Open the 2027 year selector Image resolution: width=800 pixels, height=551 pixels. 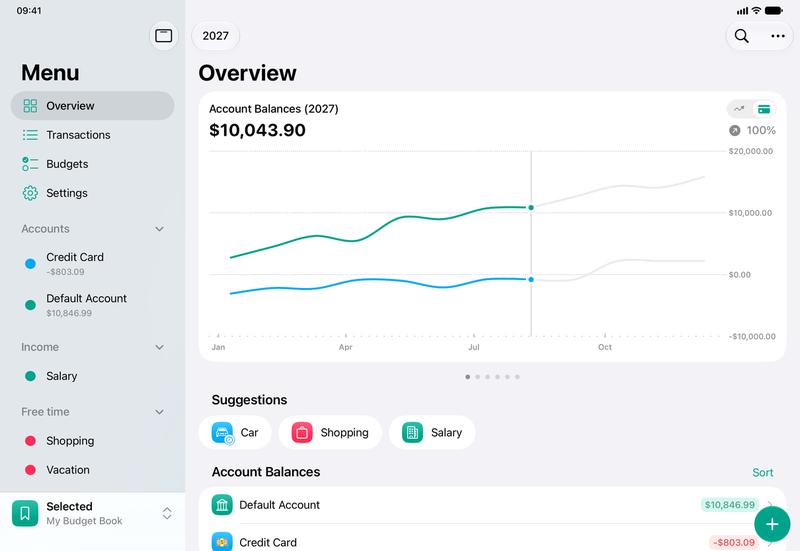215,36
